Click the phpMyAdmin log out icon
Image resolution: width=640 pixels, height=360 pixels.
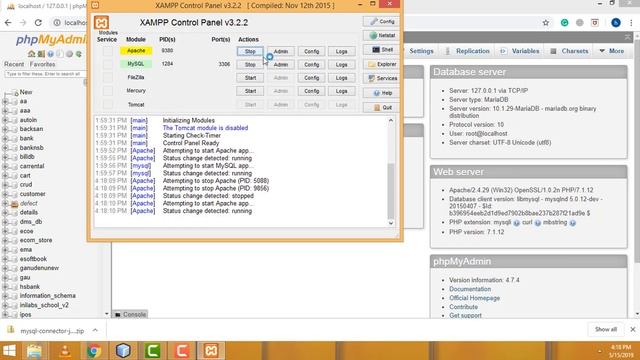(41, 54)
